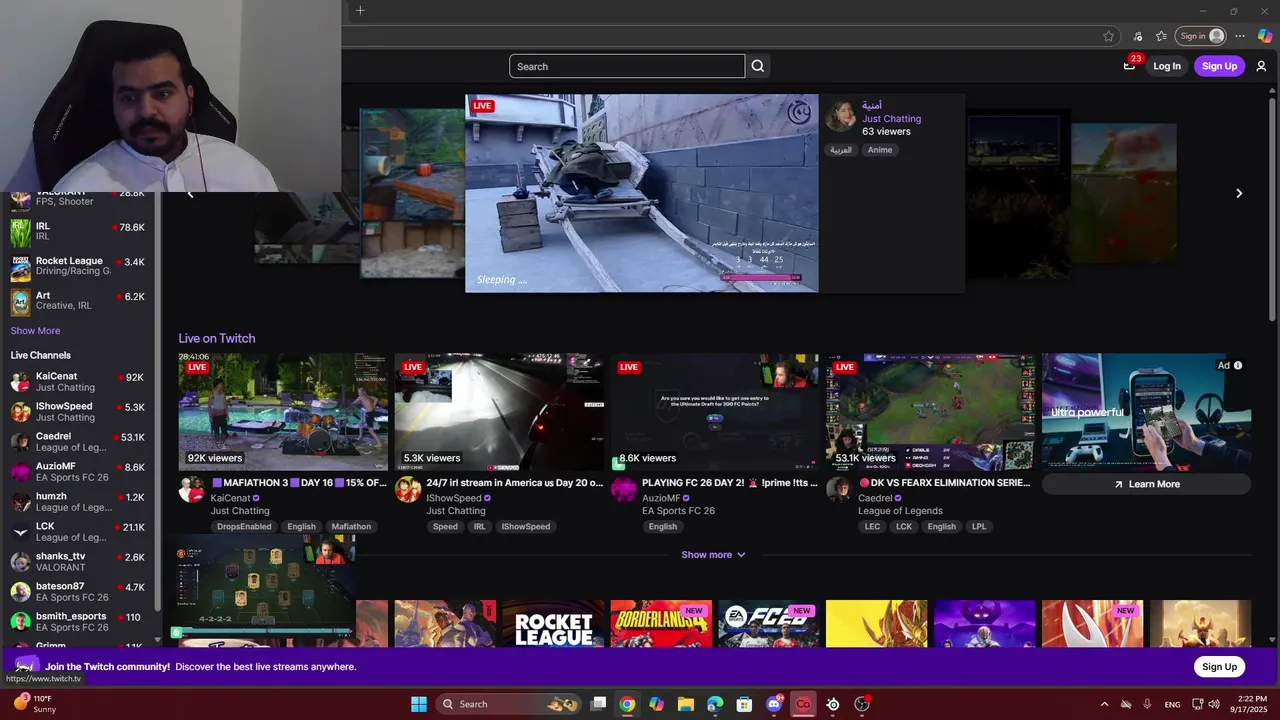1280x720 pixels.
Task: Open League of Legends link under Caedrel
Action: point(900,511)
